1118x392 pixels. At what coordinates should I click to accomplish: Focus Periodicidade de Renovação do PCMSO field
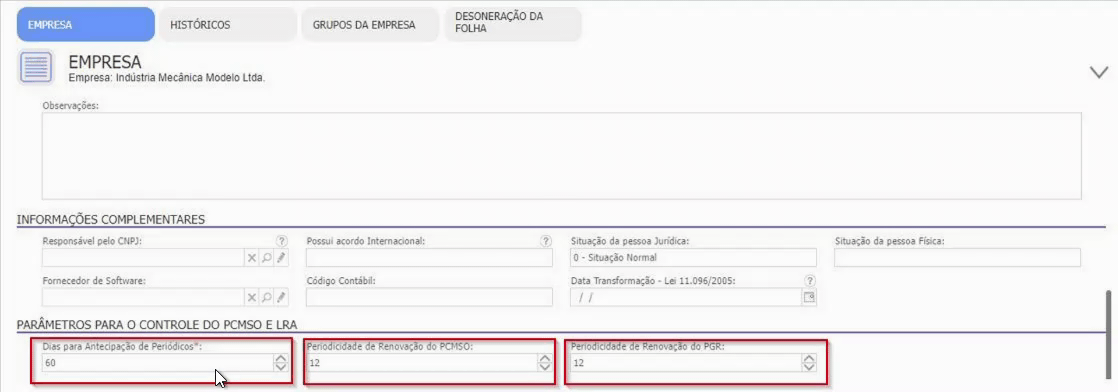[421, 363]
